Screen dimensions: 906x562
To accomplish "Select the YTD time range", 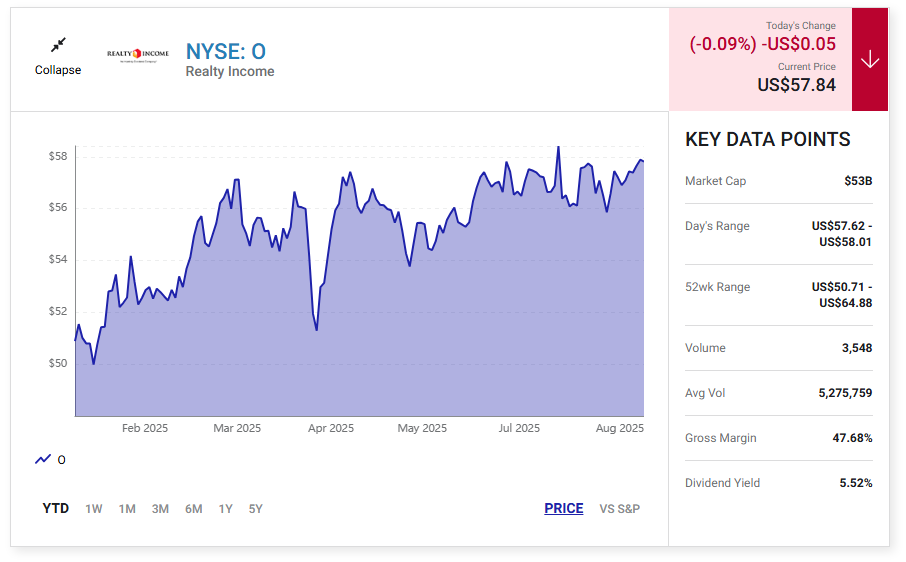I will [x=55, y=509].
